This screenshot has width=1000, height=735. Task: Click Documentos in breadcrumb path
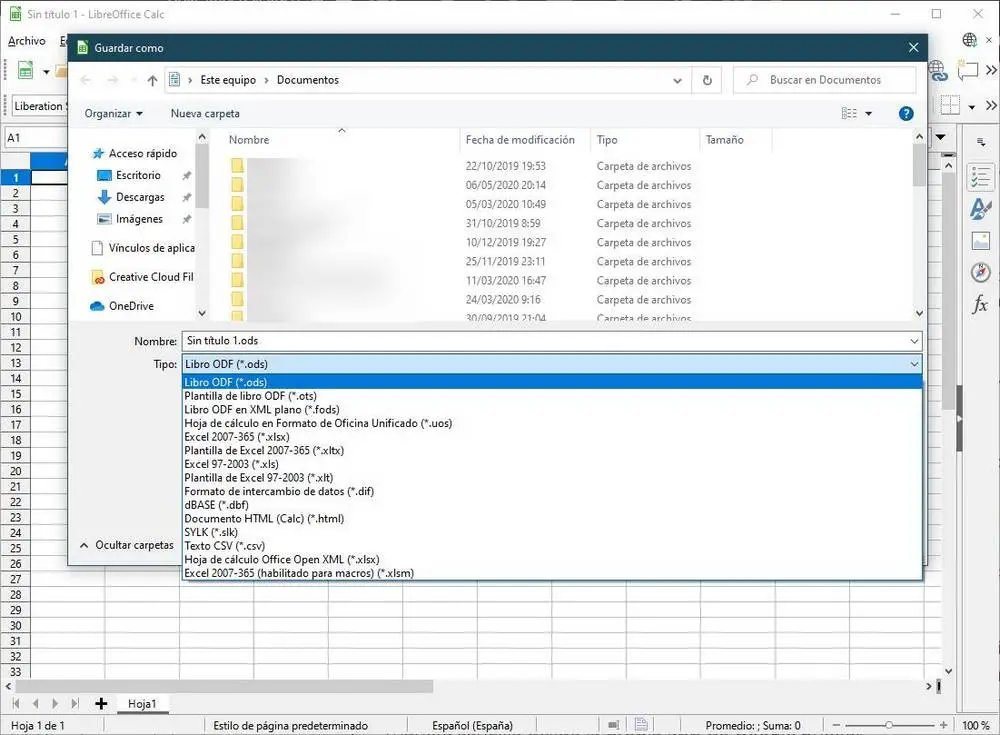point(307,80)
